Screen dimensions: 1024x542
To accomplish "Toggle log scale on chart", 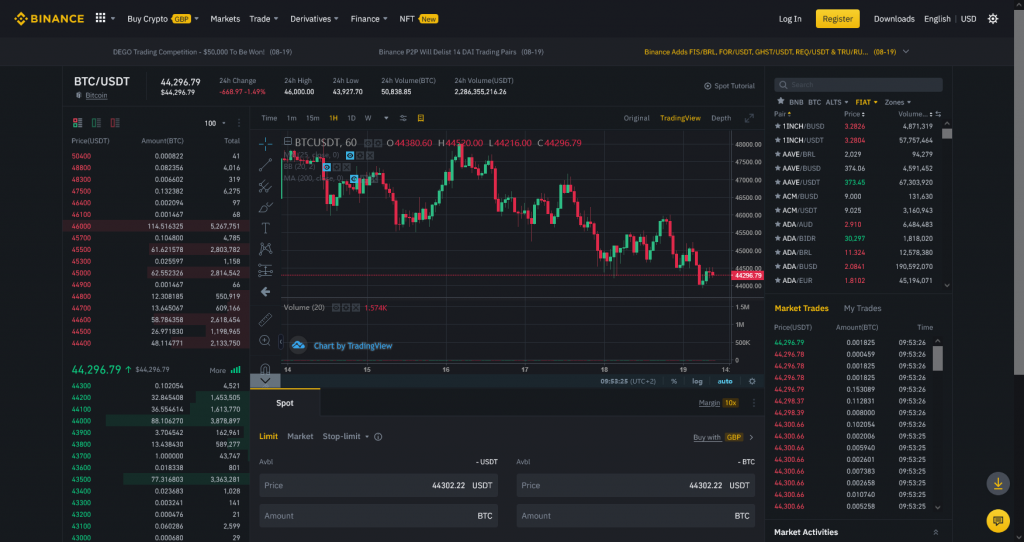I will point(697,381).
